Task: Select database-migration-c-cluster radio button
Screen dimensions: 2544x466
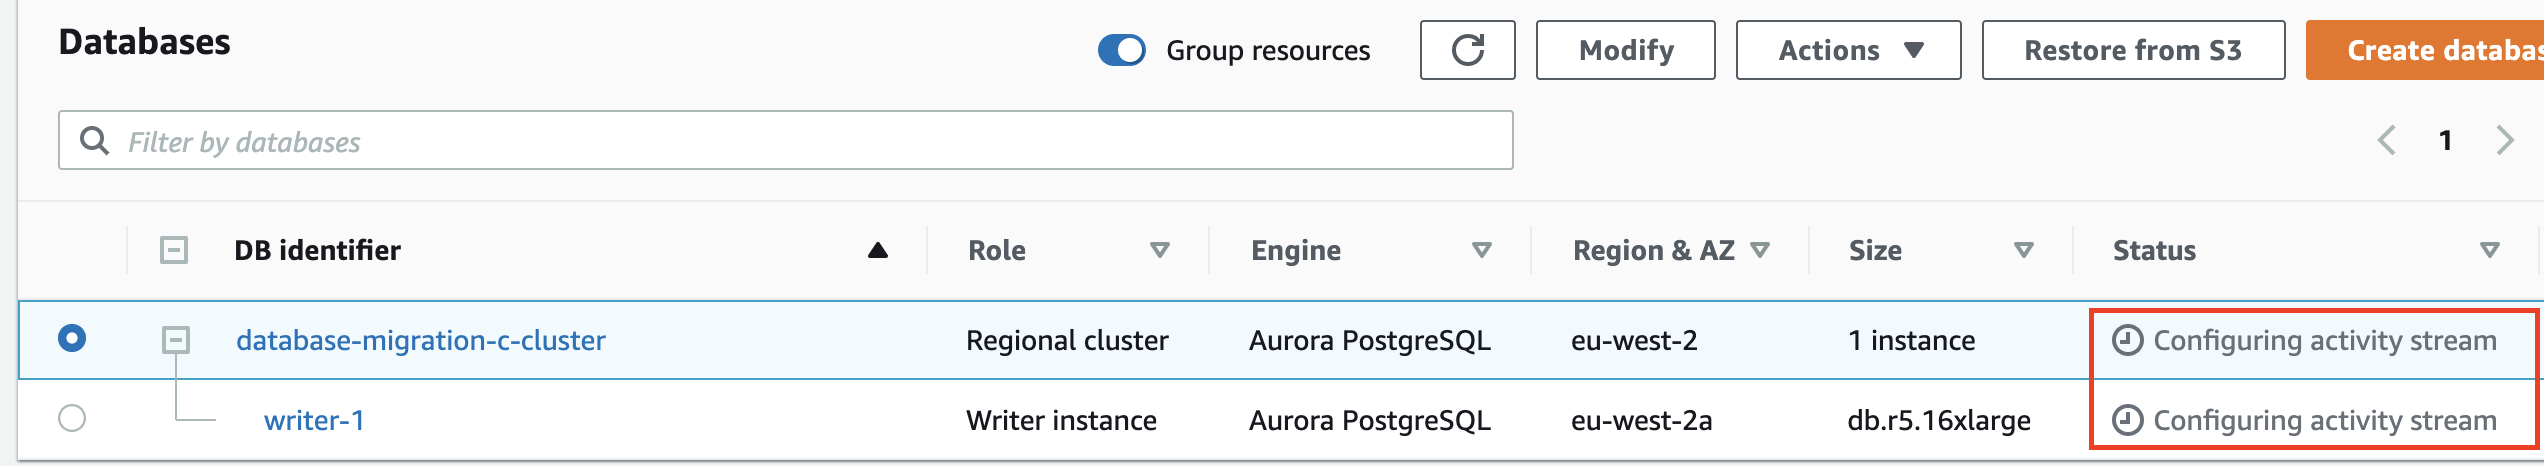Action: point(72,338)
